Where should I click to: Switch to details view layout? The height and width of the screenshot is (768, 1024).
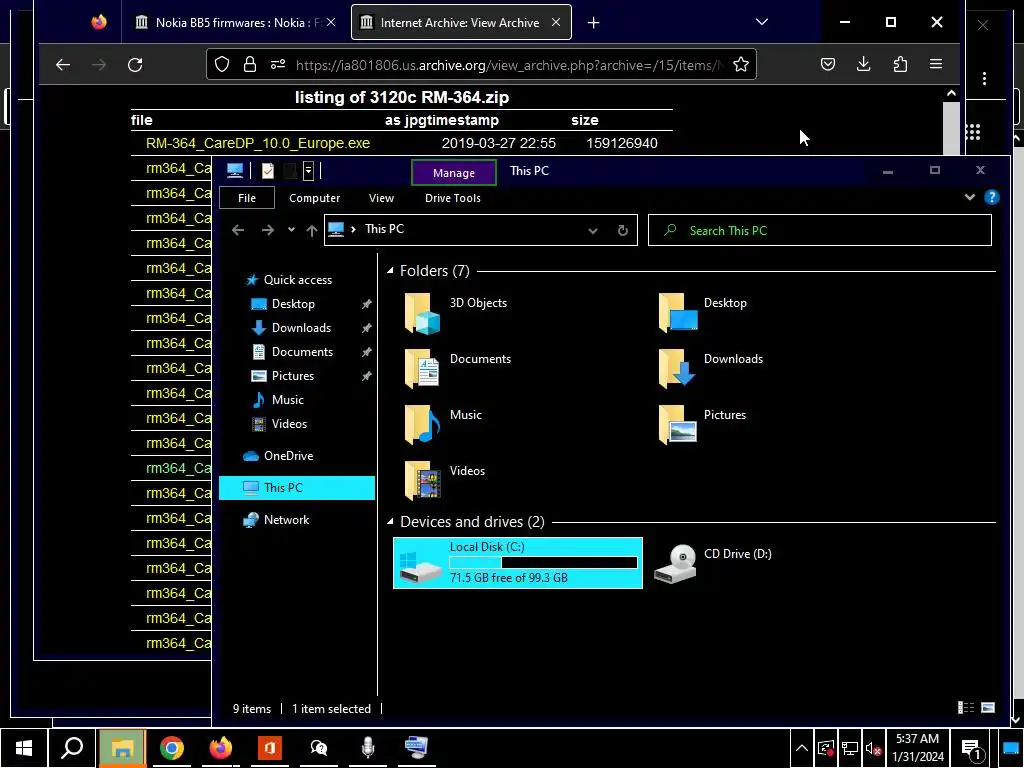pyautogui.click(x=966, y=708)
